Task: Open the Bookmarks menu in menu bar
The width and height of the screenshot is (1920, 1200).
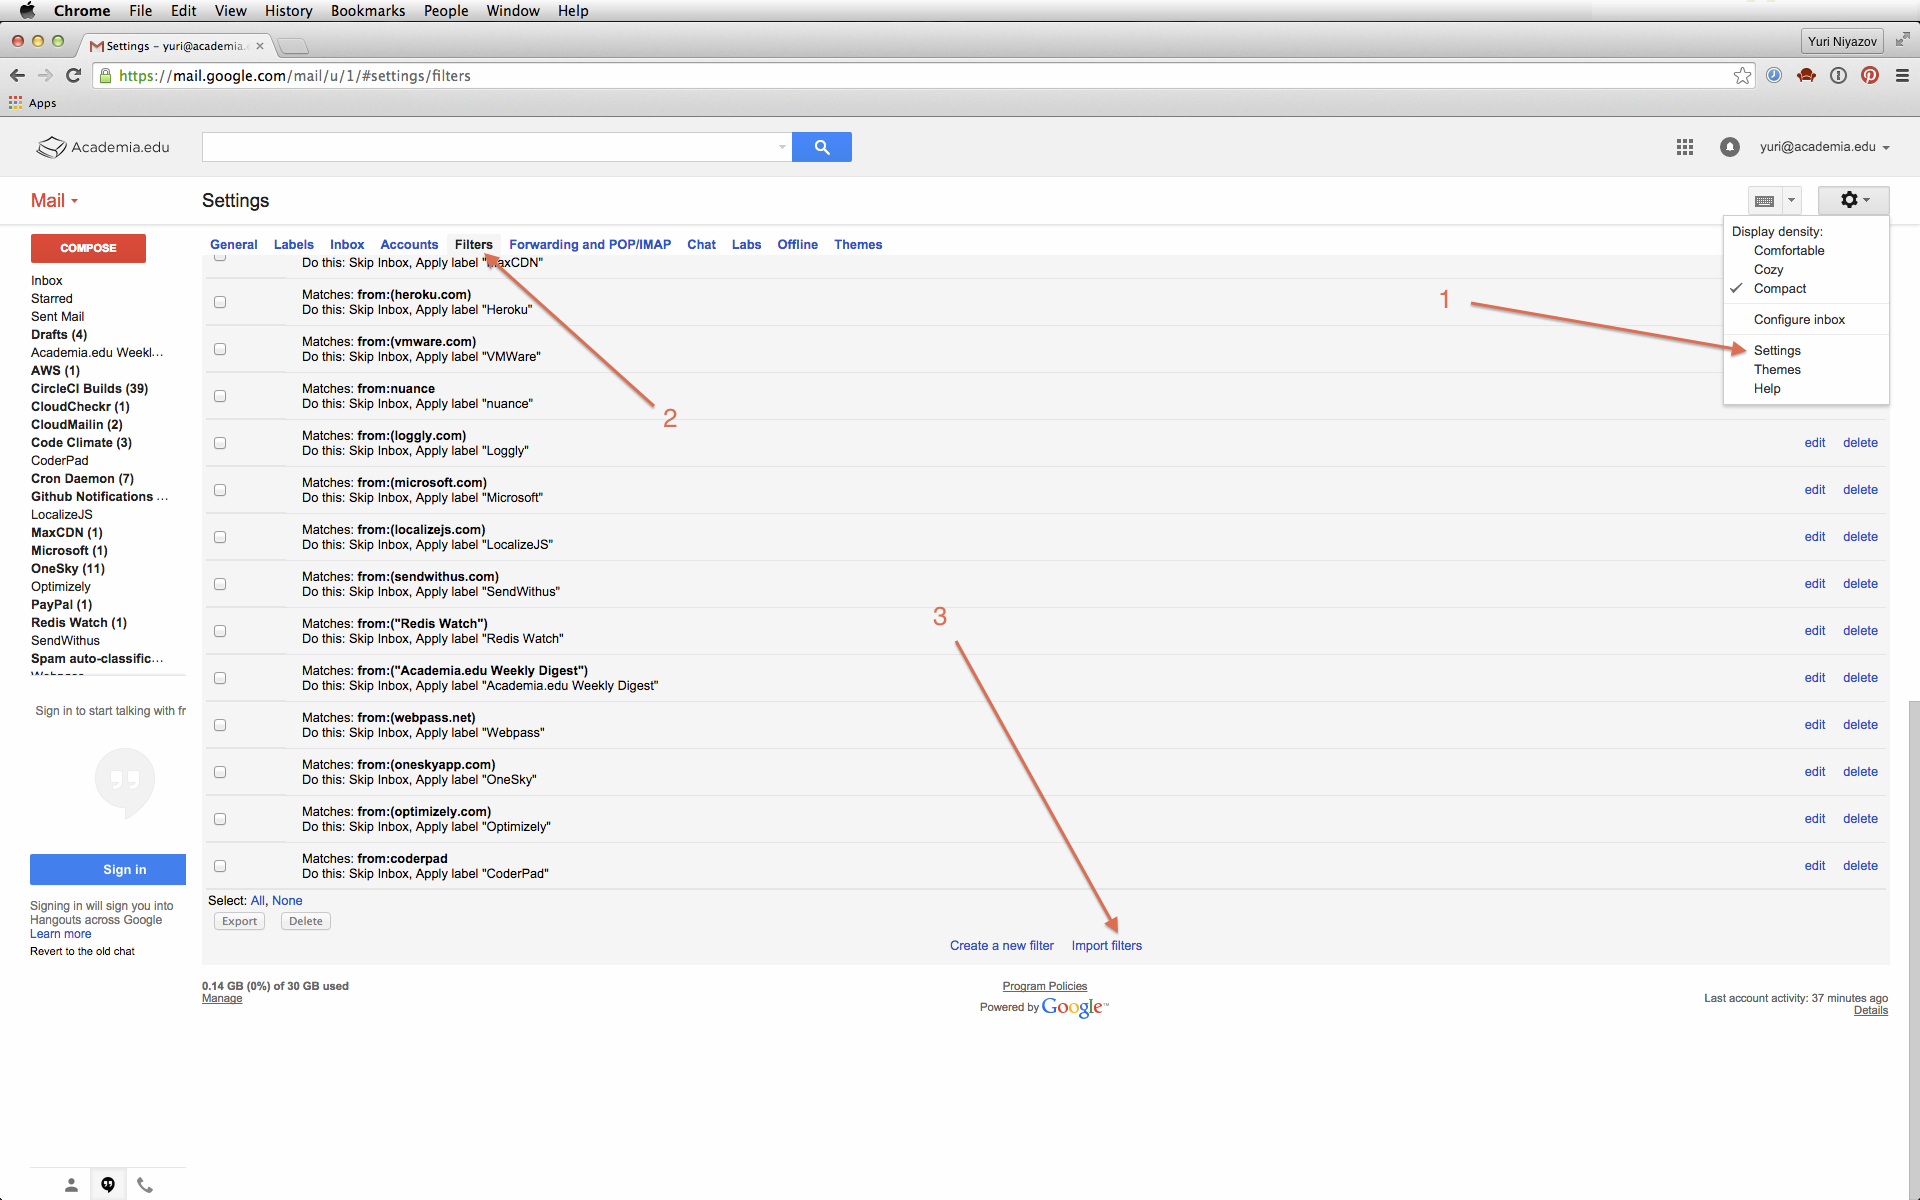Action: pos(368,11)
